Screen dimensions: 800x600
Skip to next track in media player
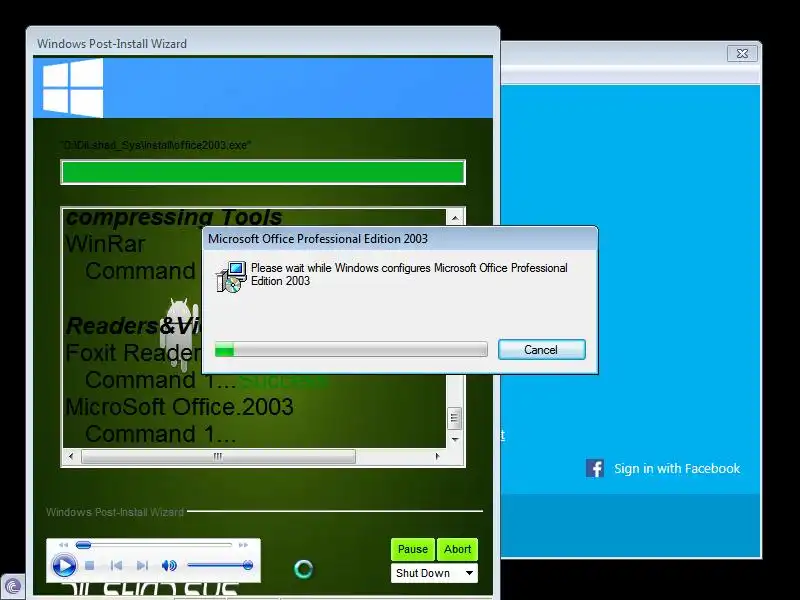coord(142,565)
